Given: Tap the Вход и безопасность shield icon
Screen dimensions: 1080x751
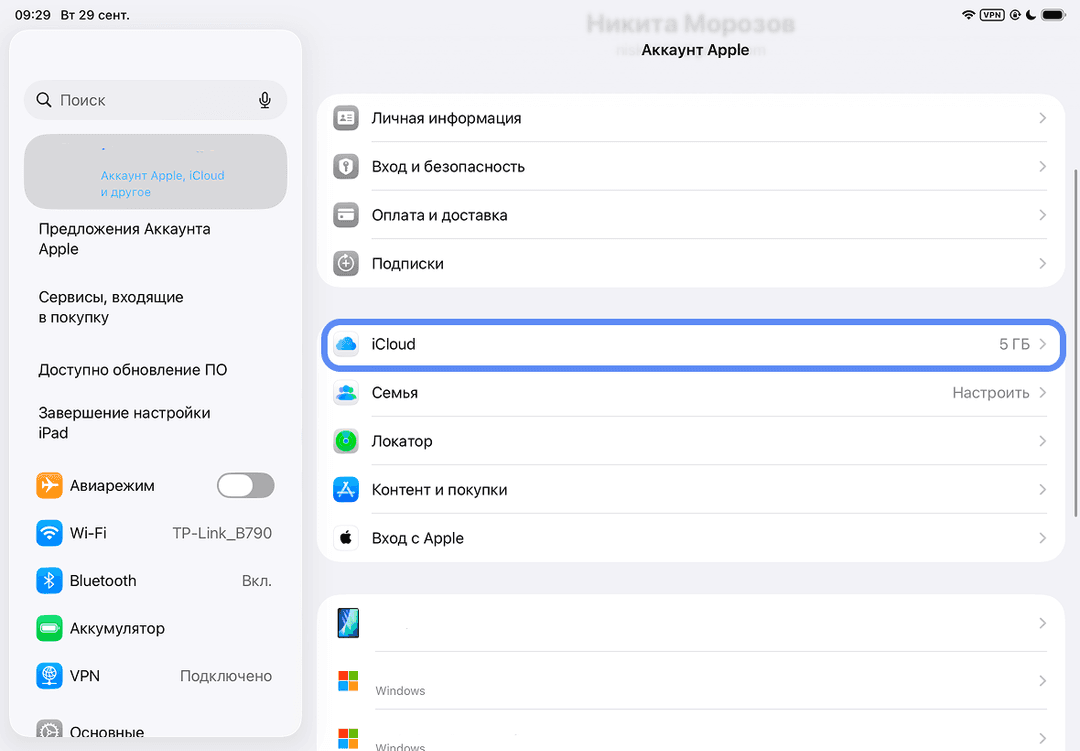Looking at the screenshot, I should click(346, 167).
